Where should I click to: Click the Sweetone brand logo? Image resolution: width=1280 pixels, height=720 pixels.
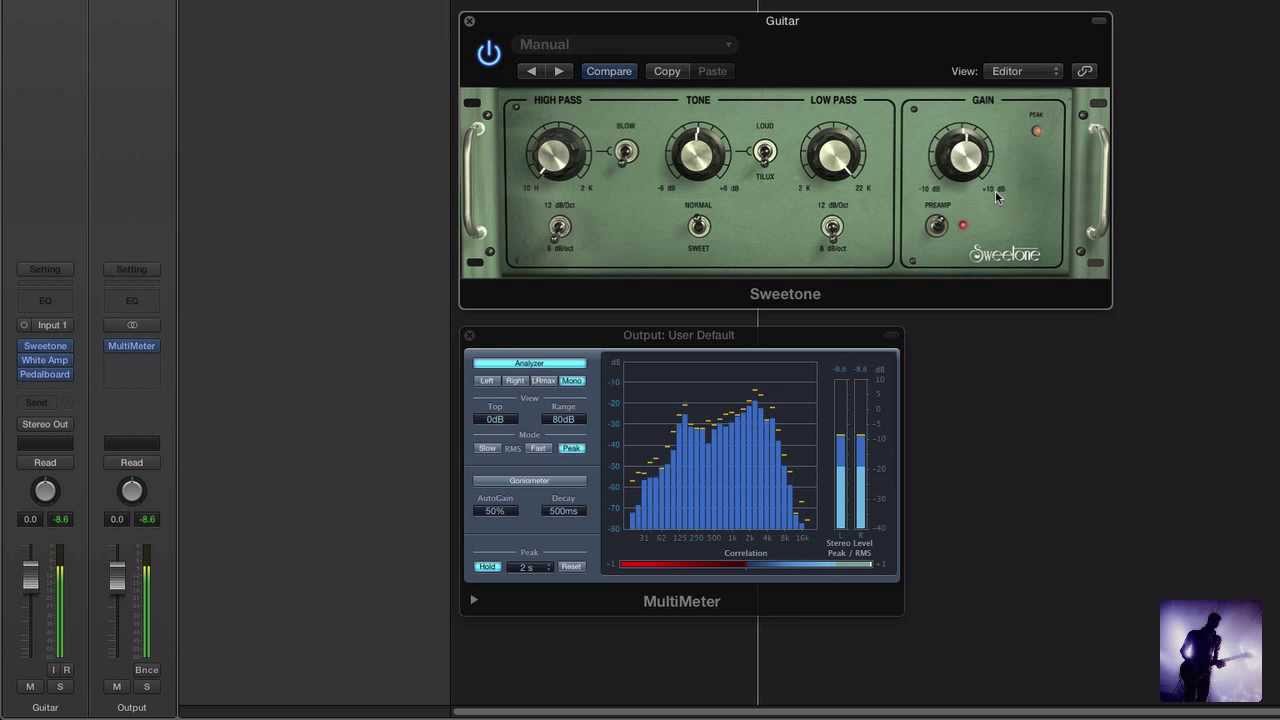click(x=1005, y=254)
